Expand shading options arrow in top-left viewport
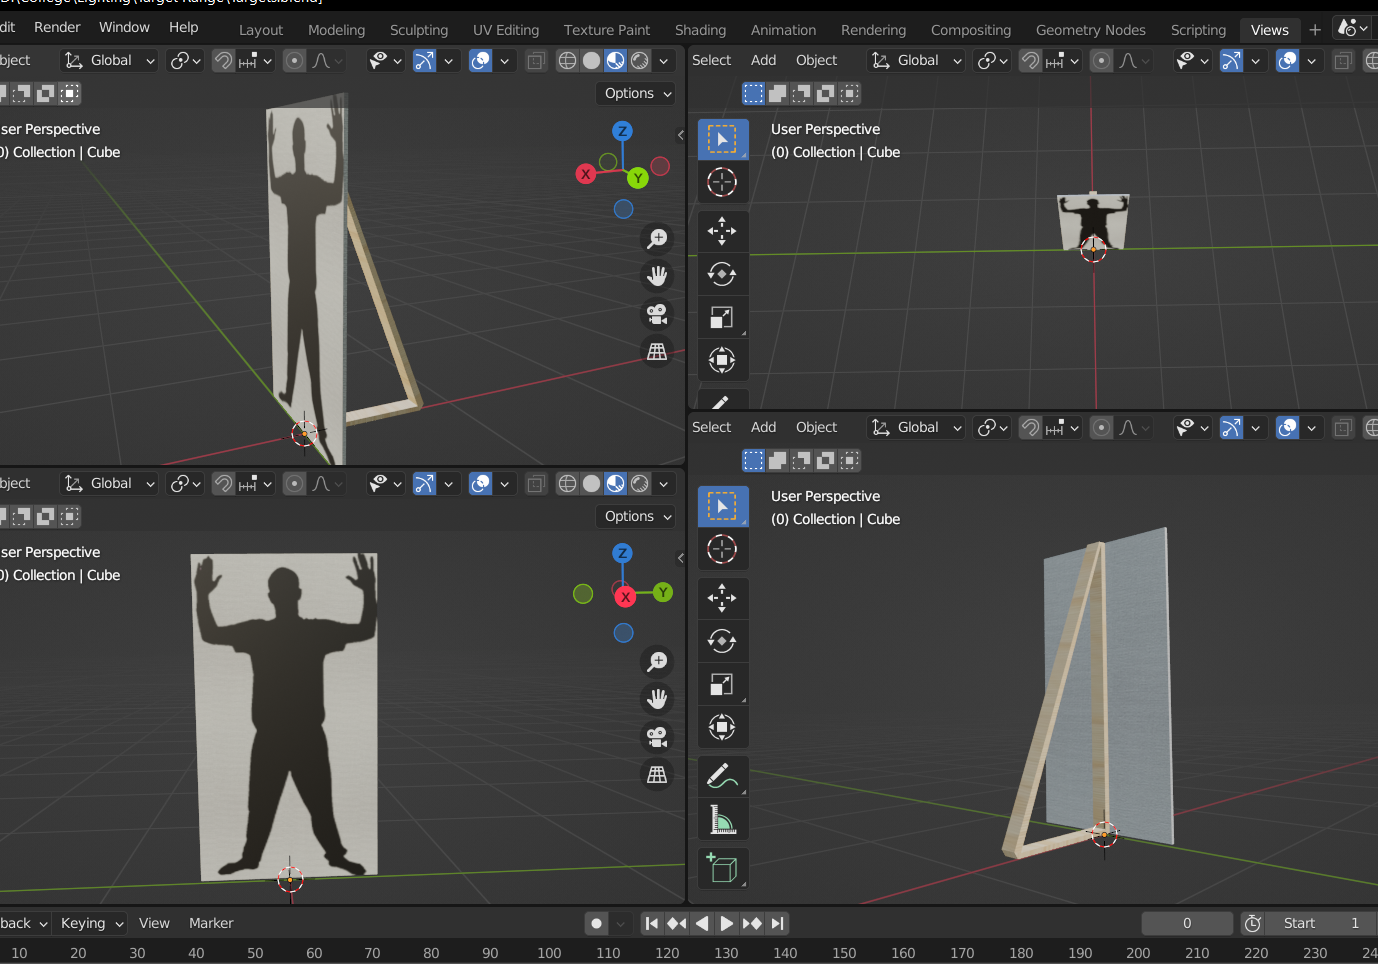The height and width of the screenshot is (964, 1378). pyautogui.click(x=663, y=61)
